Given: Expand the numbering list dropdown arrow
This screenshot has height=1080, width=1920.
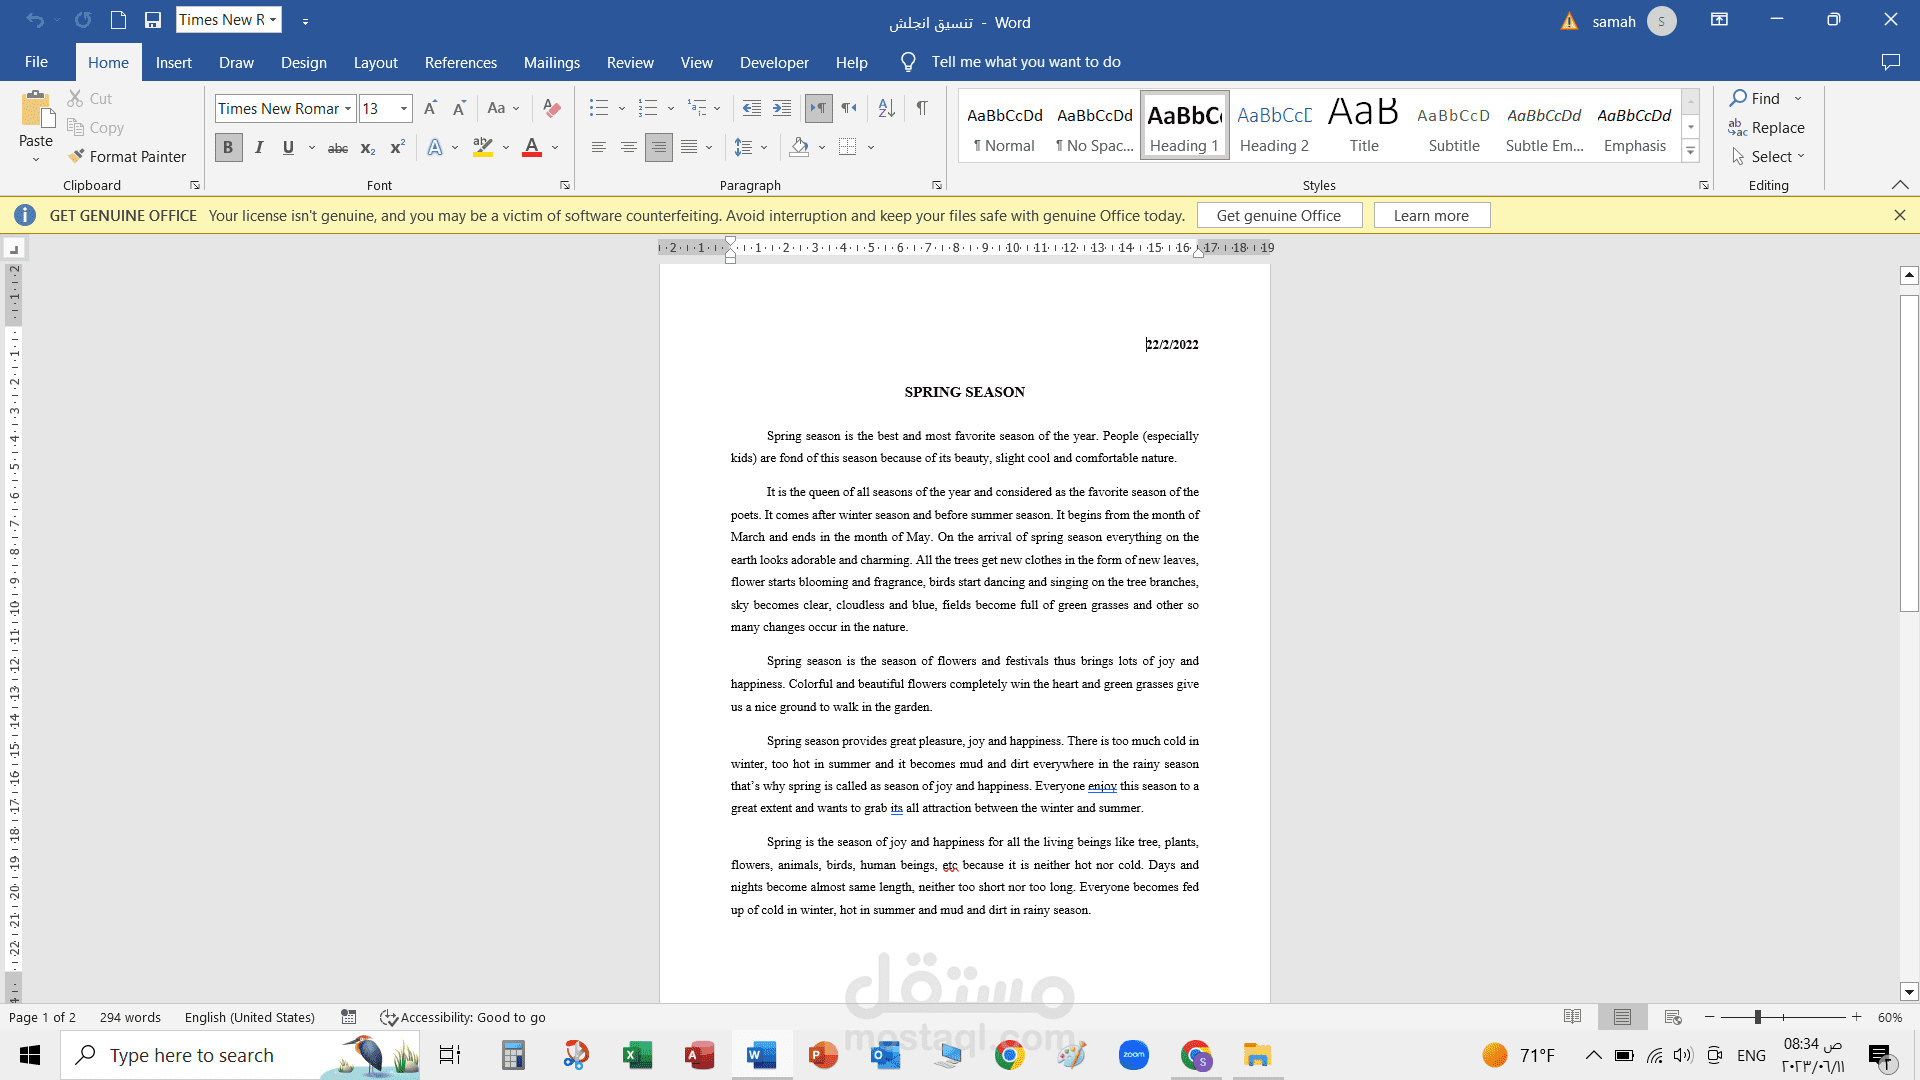Looking at the screenshot, I should (671, 108).
